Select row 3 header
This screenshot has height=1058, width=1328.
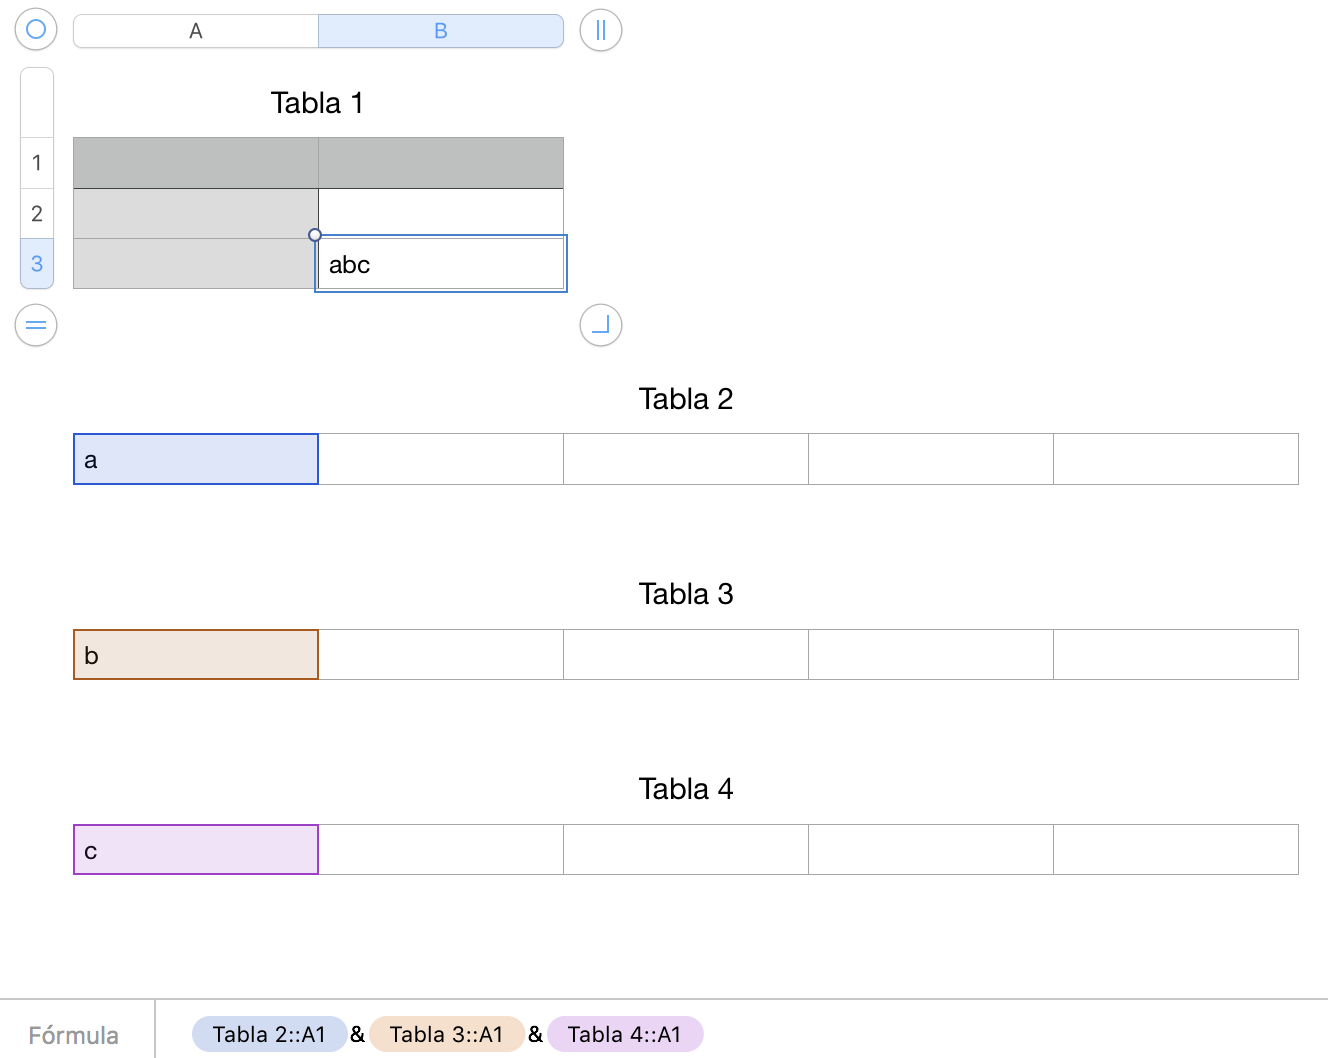click(37, 264)
